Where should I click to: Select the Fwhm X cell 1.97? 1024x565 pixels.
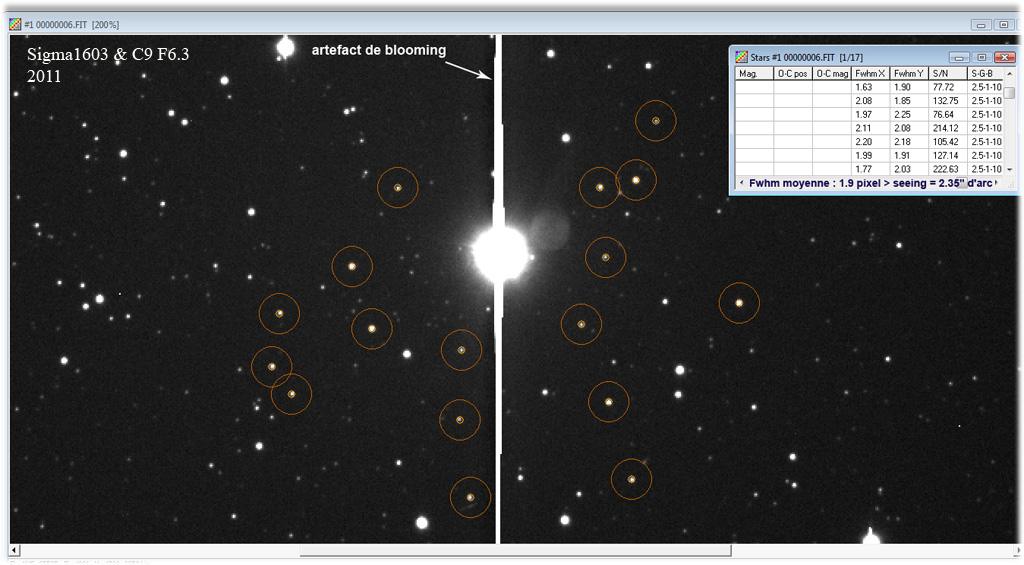[871, 114]
